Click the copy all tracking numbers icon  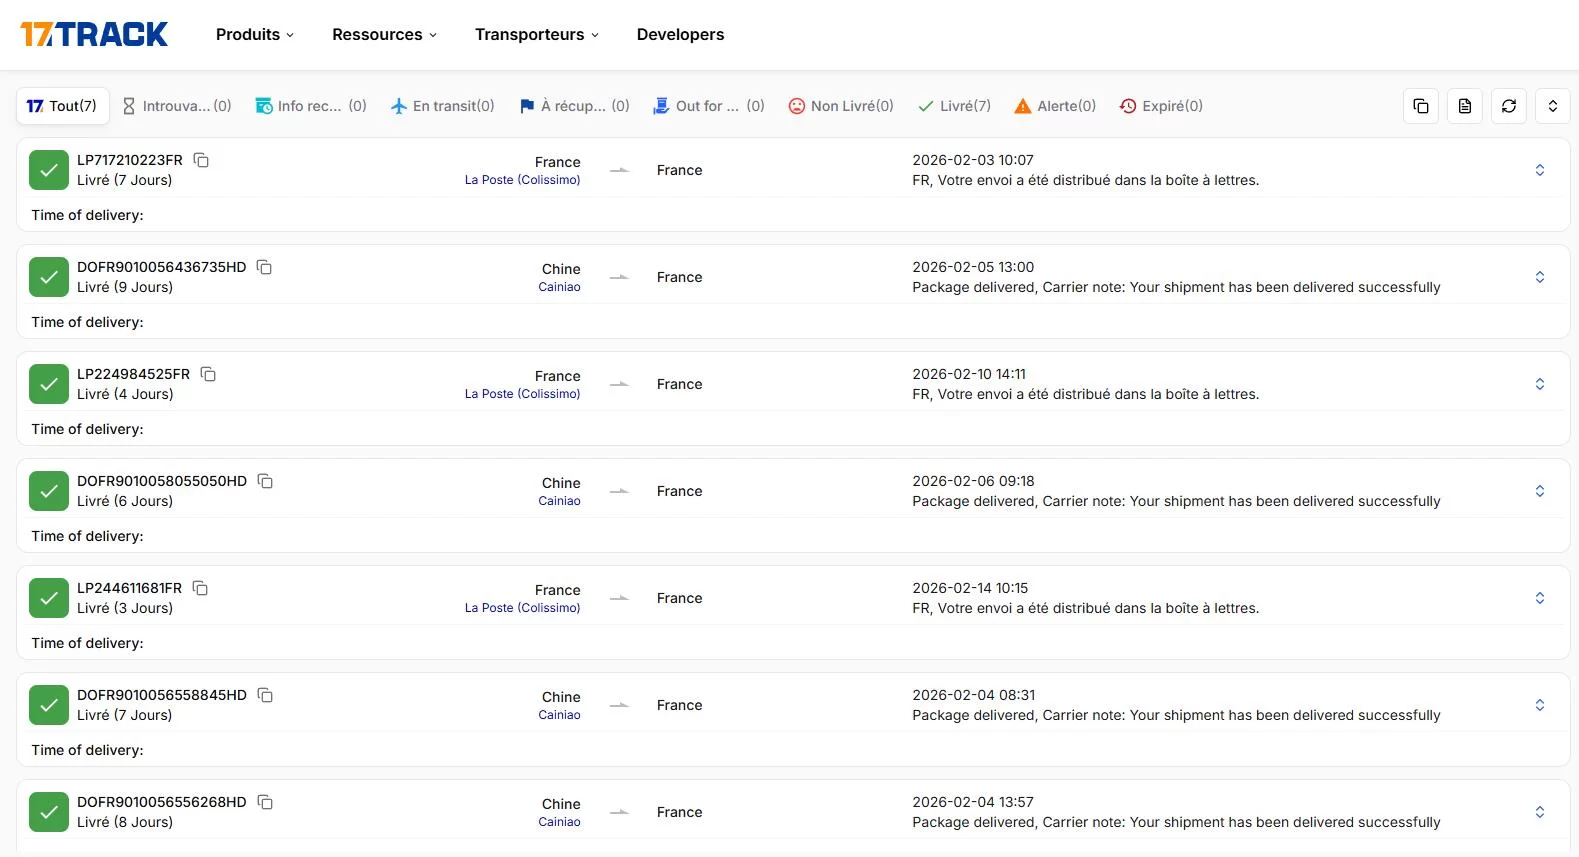(x=1420, y=106)
